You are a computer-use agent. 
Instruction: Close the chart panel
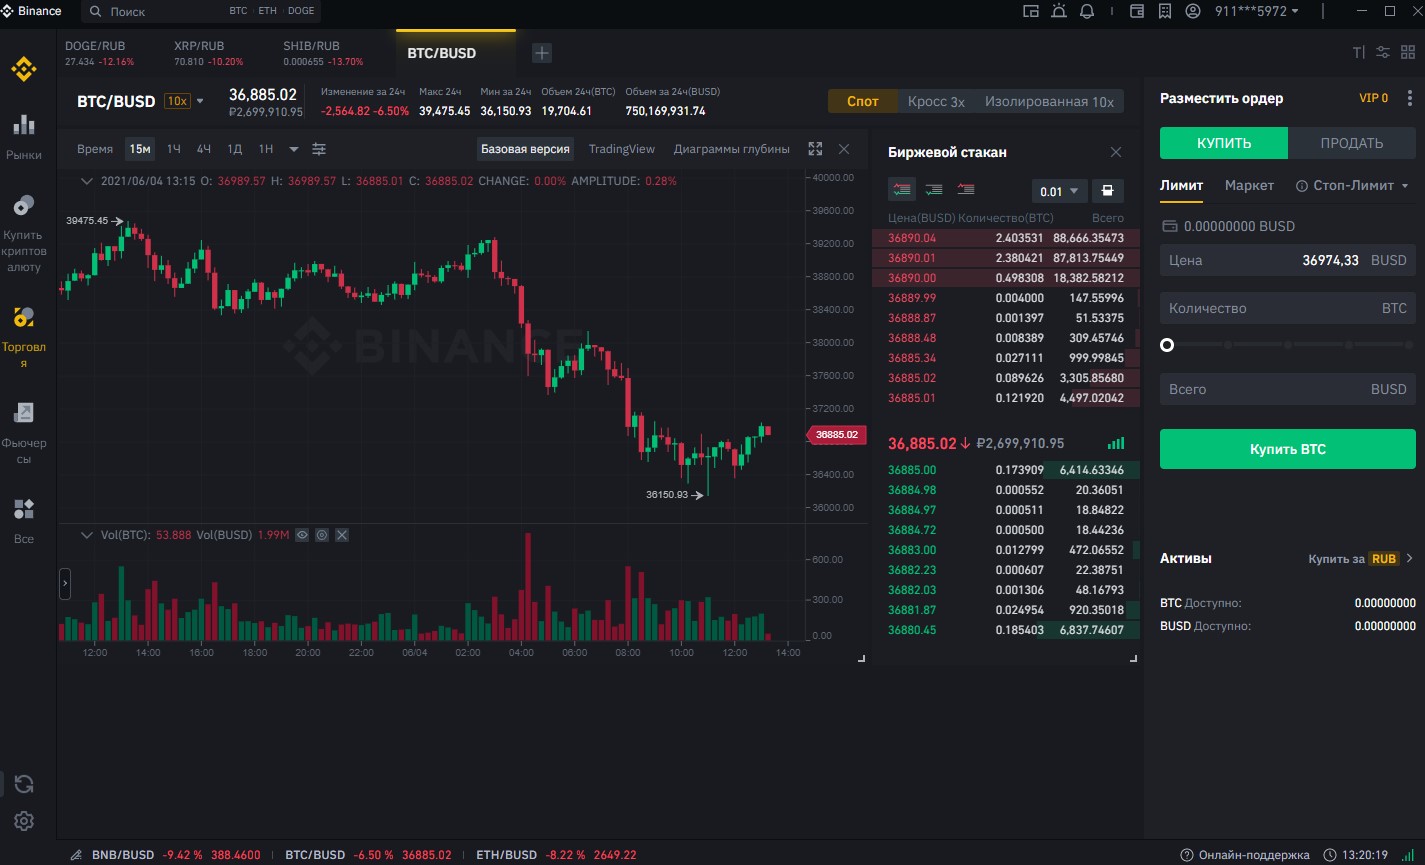[843, 149]
